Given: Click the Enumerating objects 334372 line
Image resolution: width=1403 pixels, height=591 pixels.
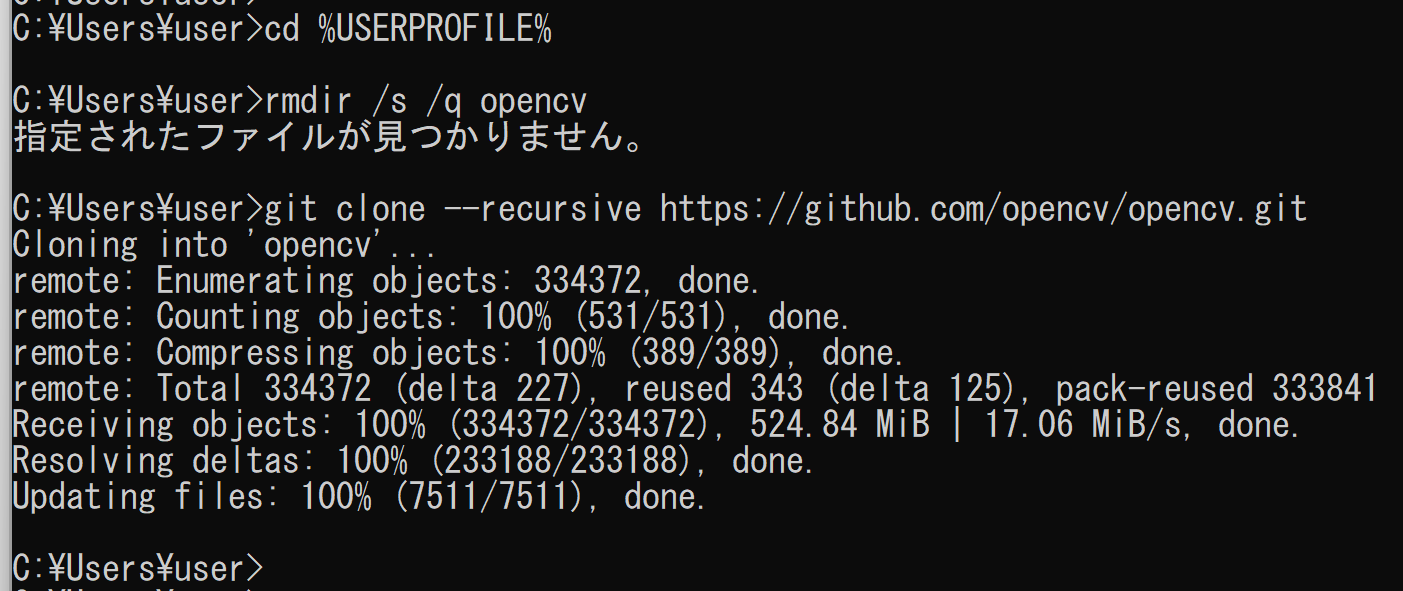Looking at the screenshot, I should 387,281.
